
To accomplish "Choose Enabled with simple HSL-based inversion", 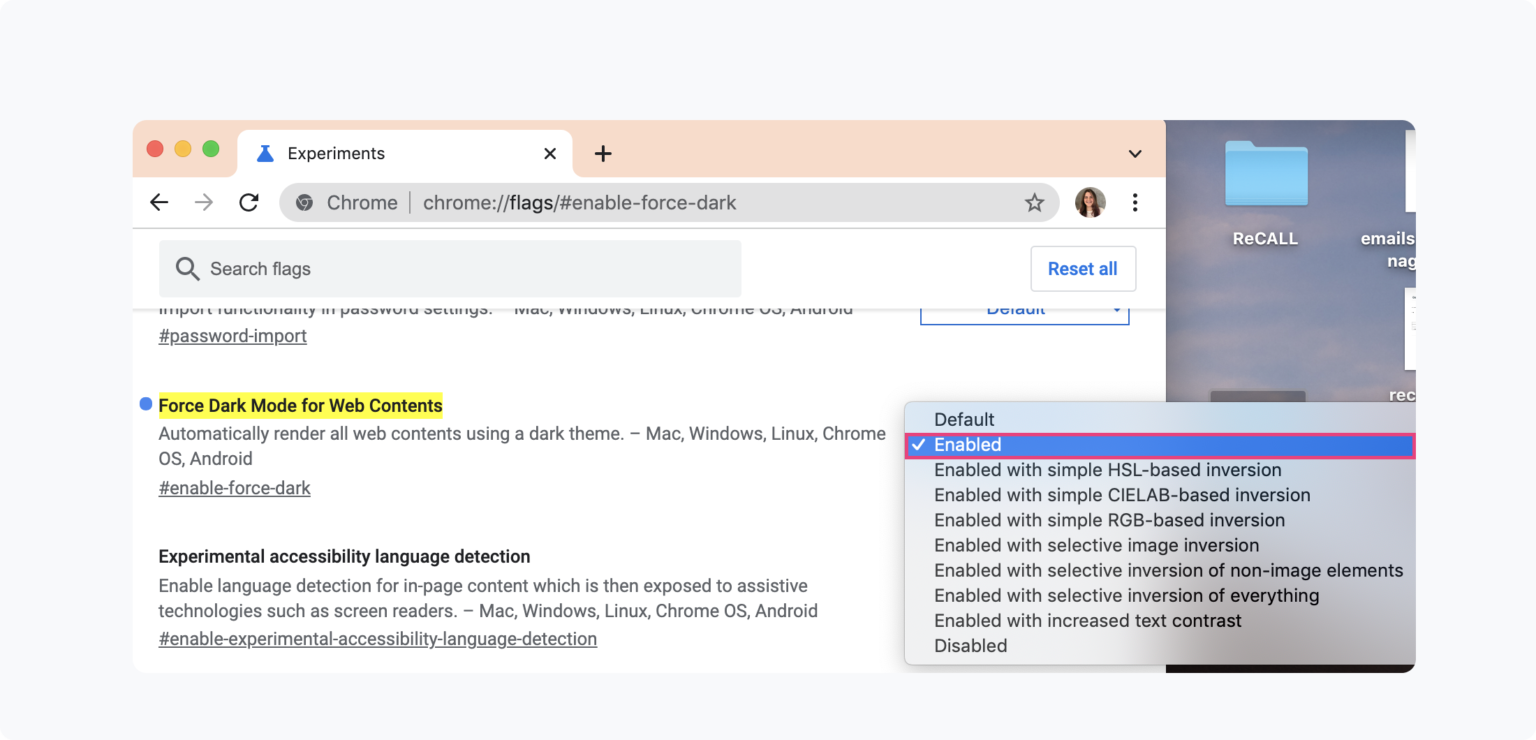I will tap(1107, 470).
